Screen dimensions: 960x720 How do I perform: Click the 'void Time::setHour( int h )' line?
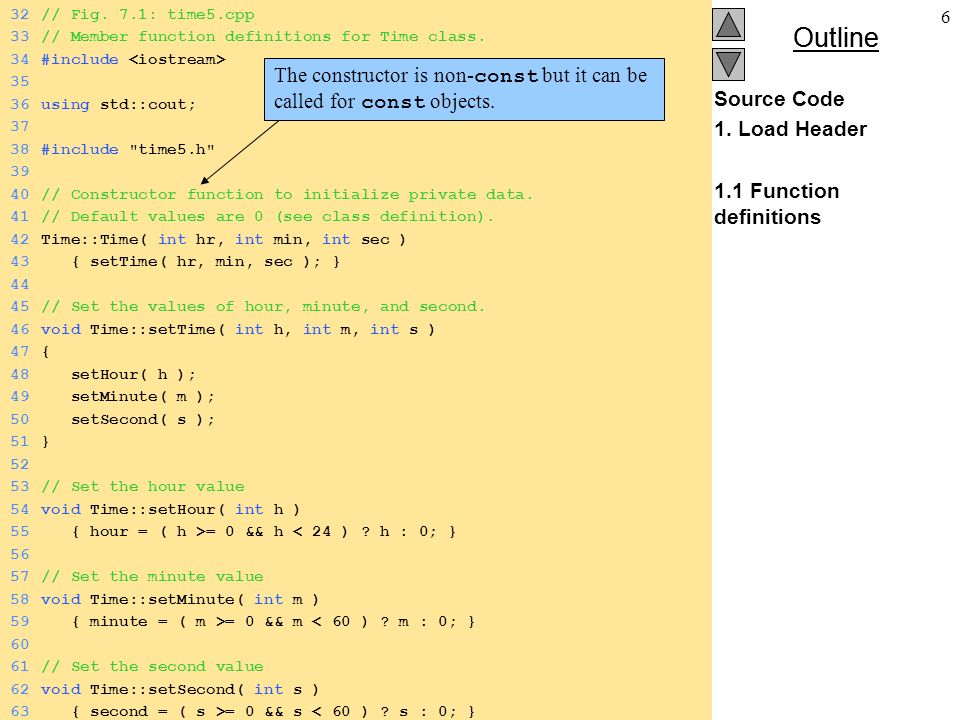pyautogui.click(x=170, y=509)
